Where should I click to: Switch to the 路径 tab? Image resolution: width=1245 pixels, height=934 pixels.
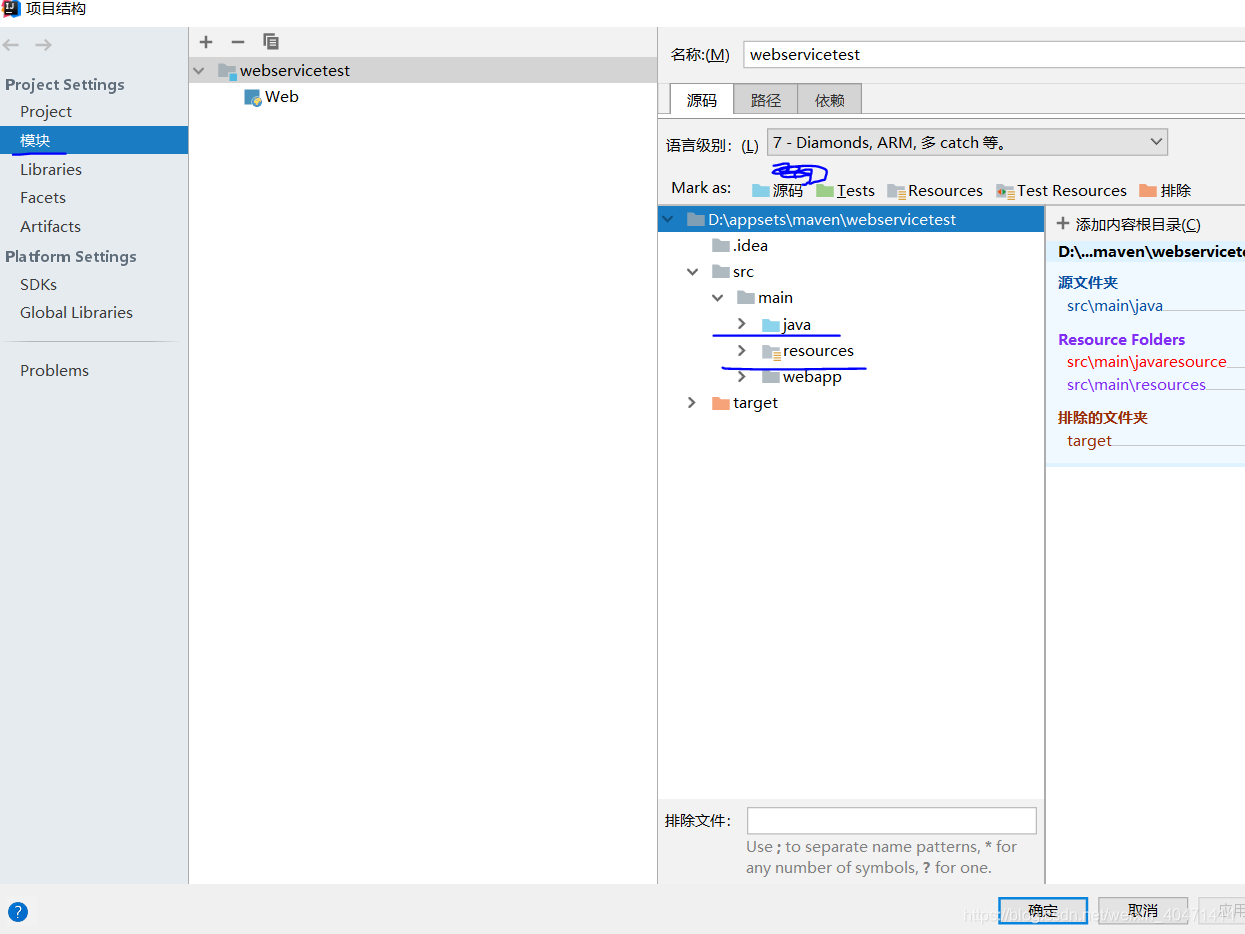pyautogui.click(x=766, y=100)
